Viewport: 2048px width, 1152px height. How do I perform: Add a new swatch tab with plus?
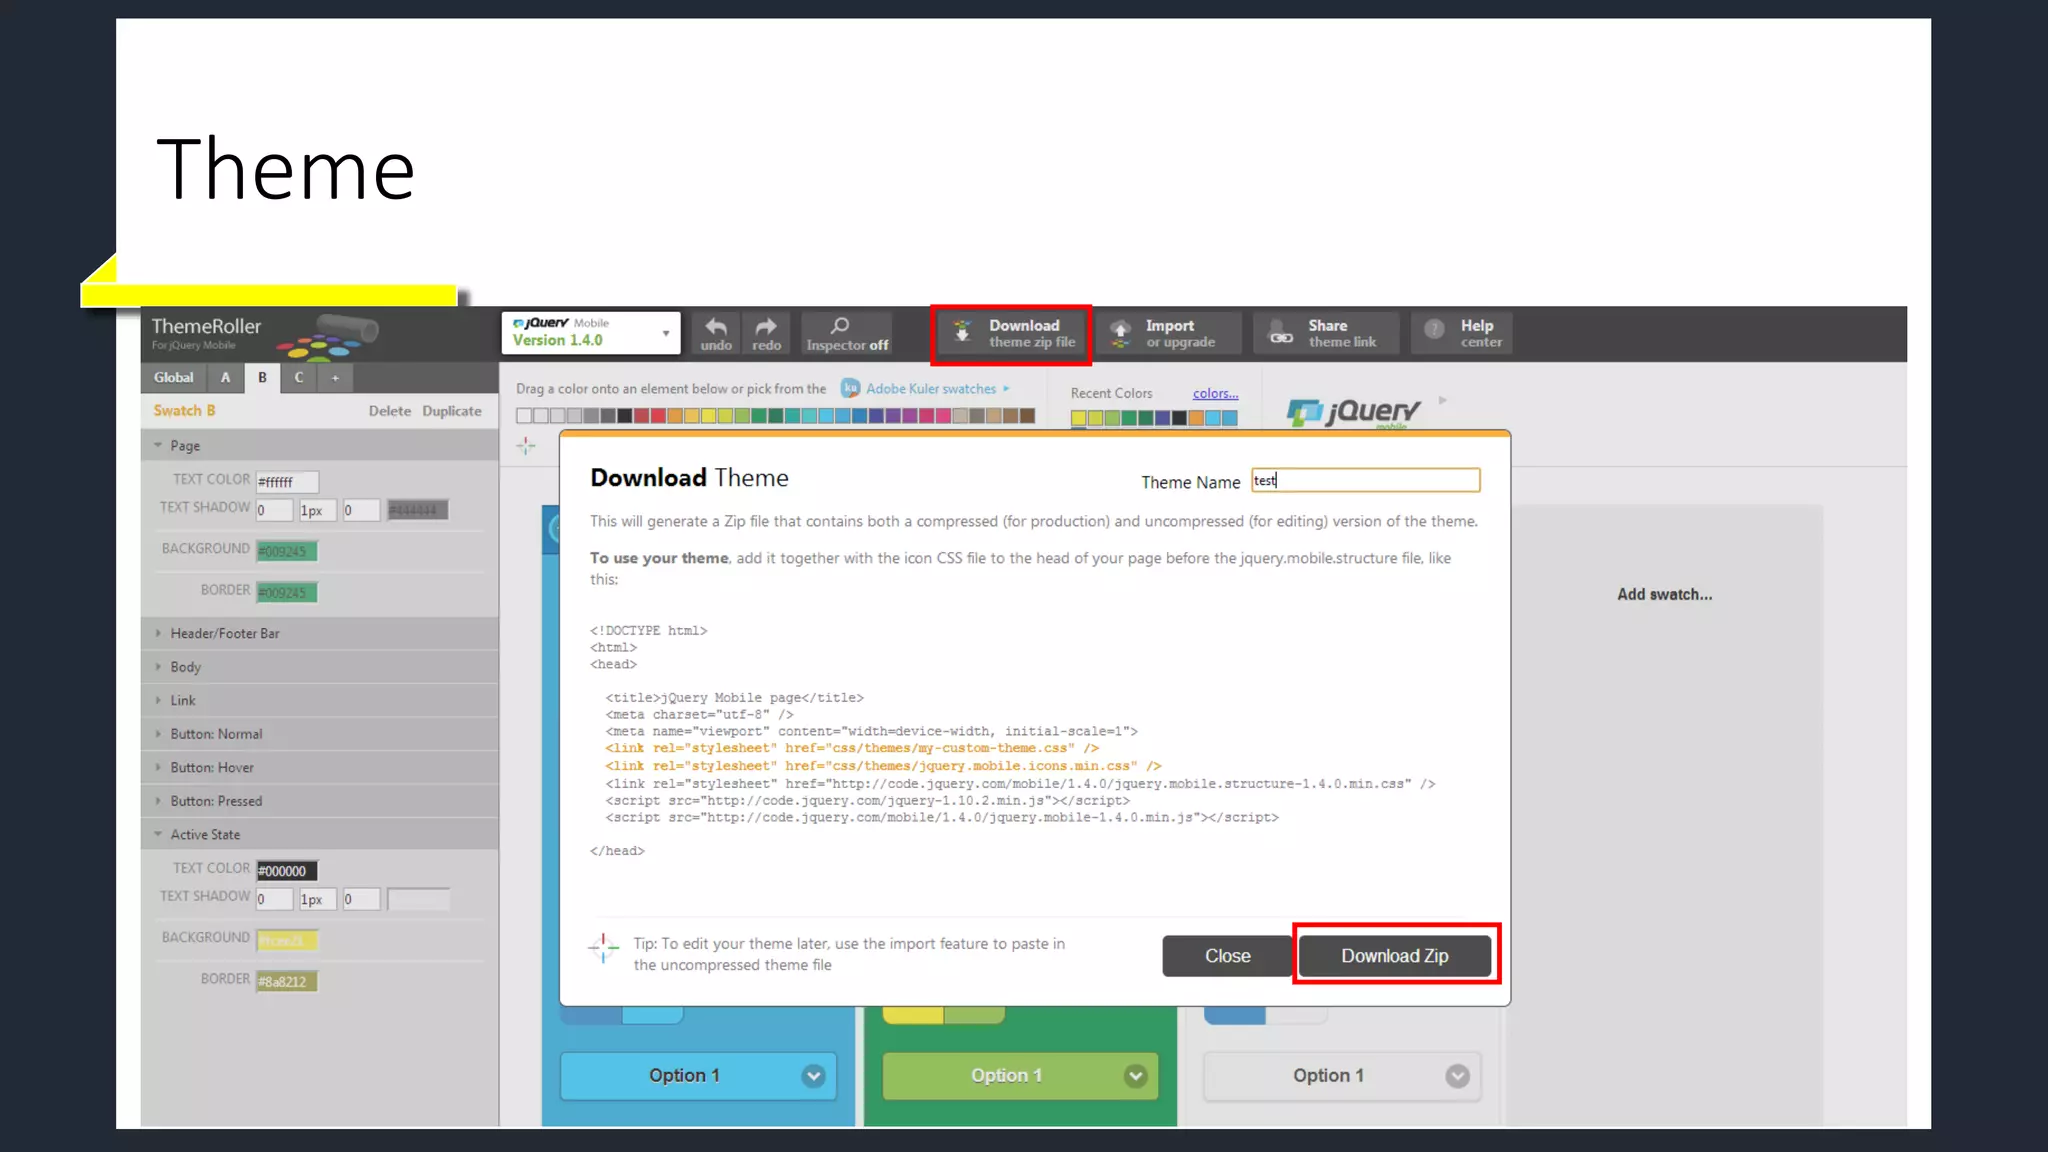(x=335, y=378)
